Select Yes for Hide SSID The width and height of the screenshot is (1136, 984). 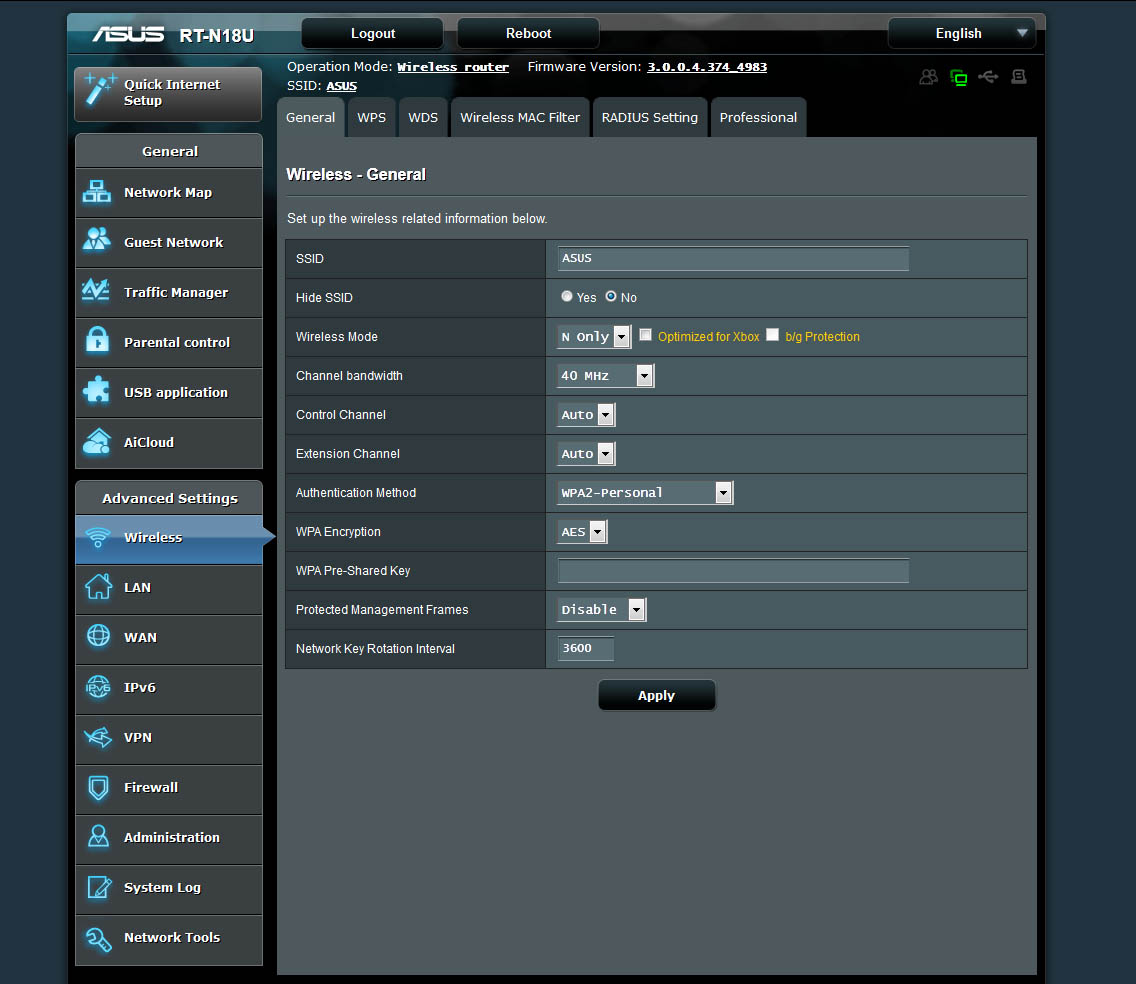pyautogui.click(x=567, y=296)
